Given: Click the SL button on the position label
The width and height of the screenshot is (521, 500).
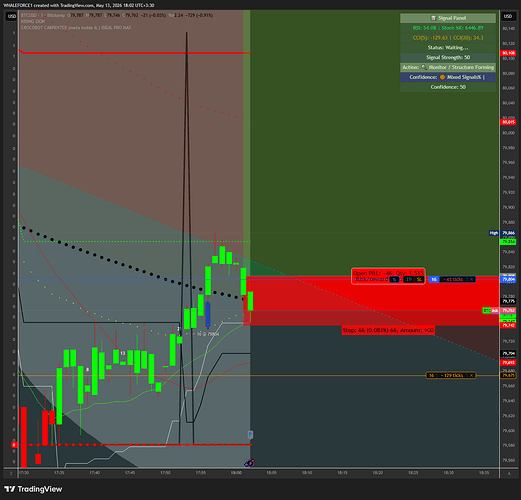Looking at the screenshot, I should pos(419,279).
